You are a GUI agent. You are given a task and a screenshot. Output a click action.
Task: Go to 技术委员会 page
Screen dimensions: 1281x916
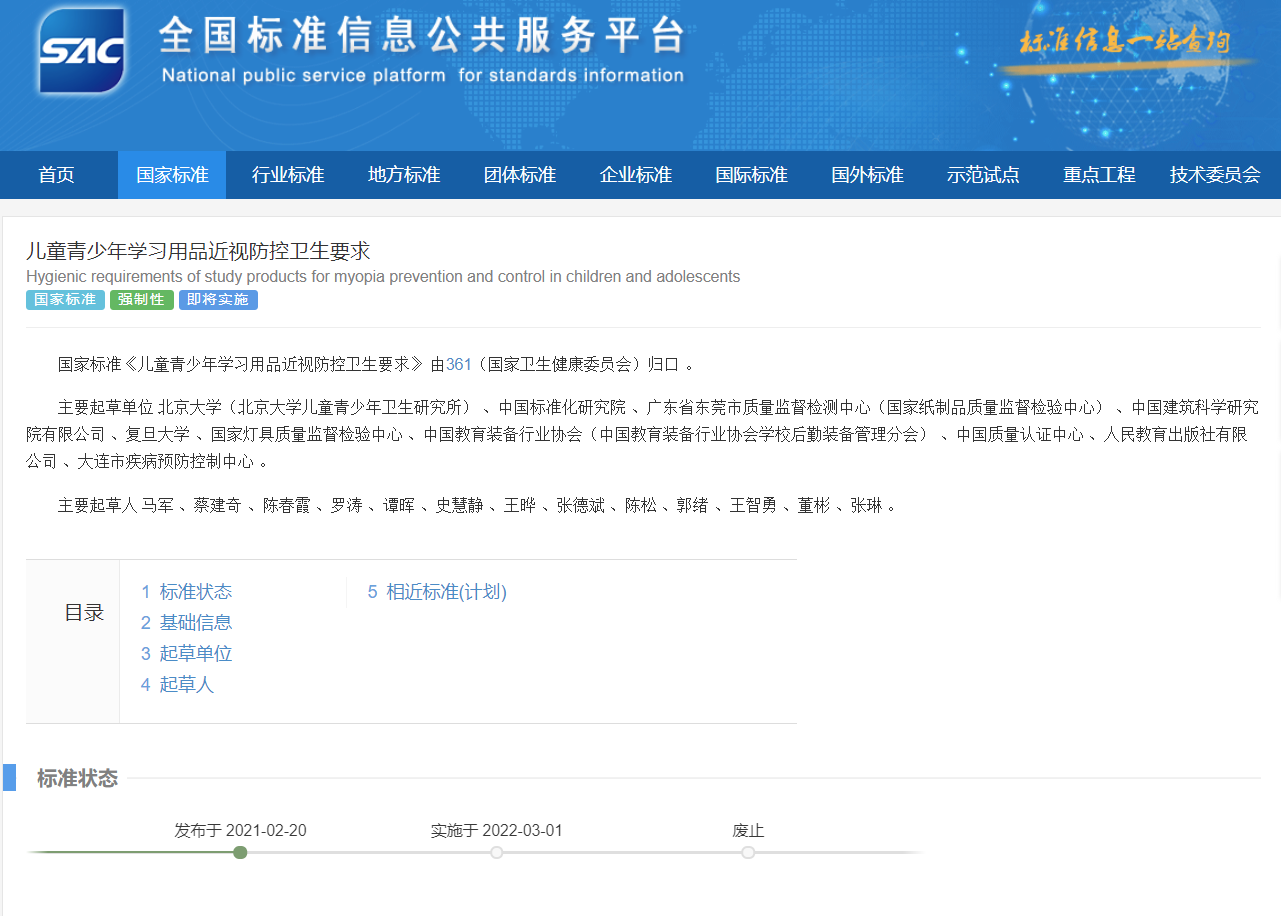click(1215, 175)
